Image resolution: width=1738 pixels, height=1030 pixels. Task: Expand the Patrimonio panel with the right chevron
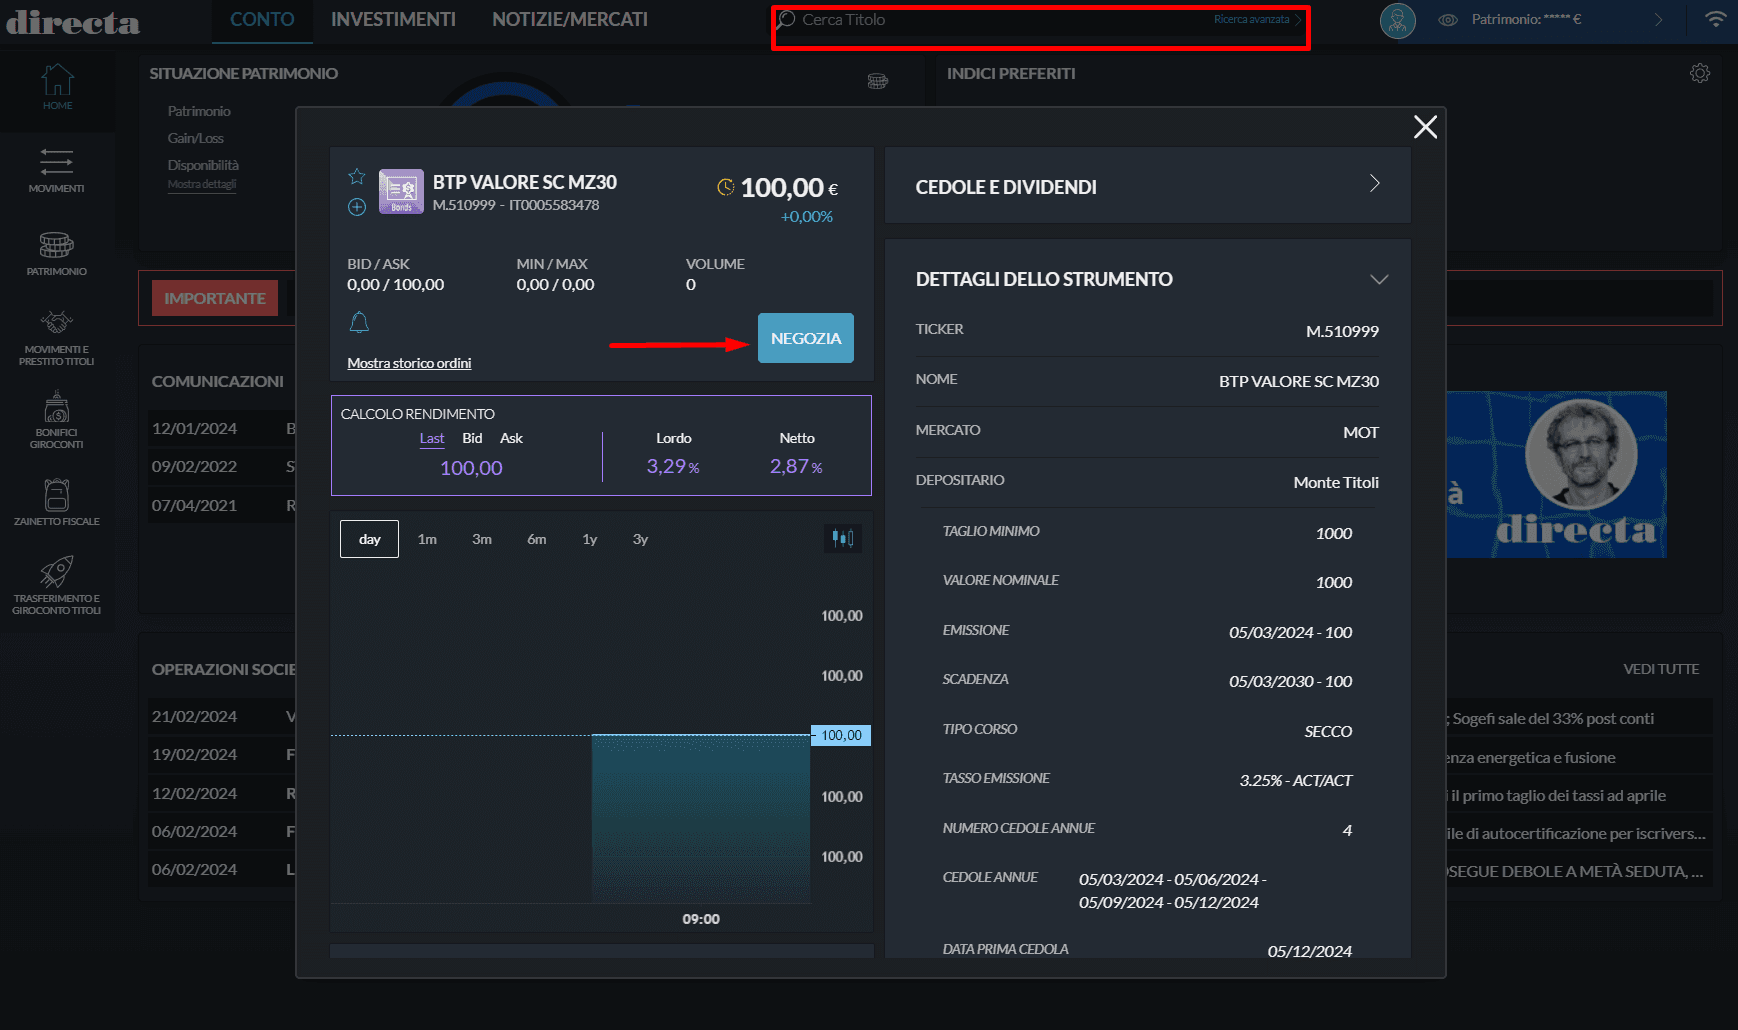[x=1657, y=19]
